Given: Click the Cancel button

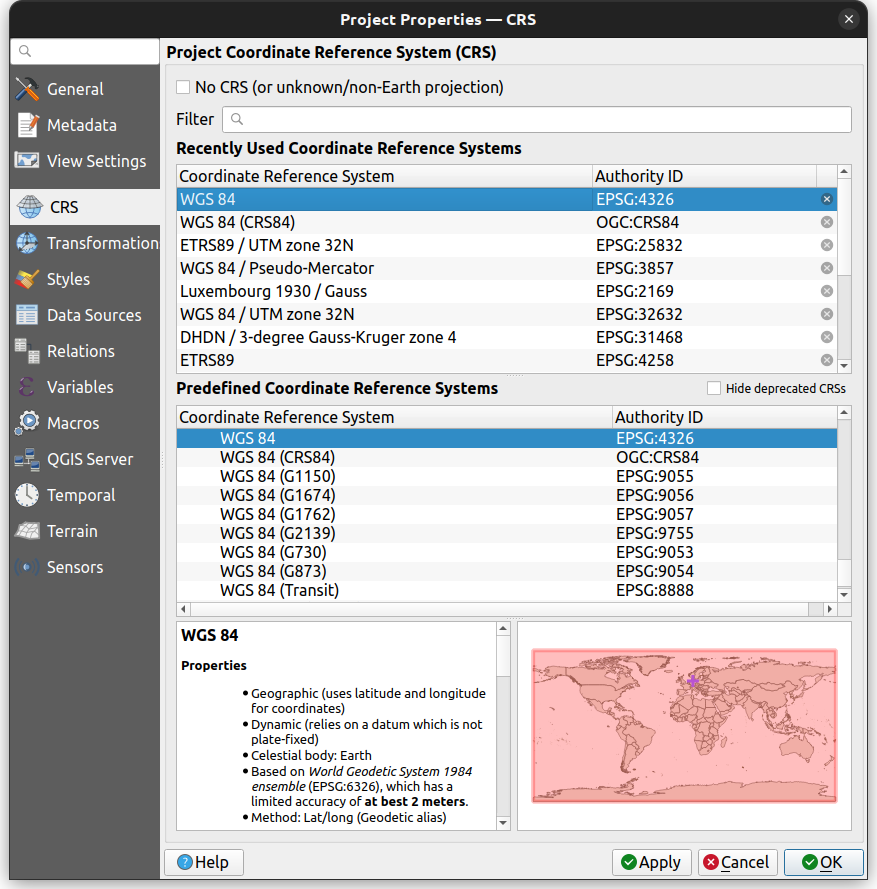Looking at the screenshot, I should coord(737,862).
